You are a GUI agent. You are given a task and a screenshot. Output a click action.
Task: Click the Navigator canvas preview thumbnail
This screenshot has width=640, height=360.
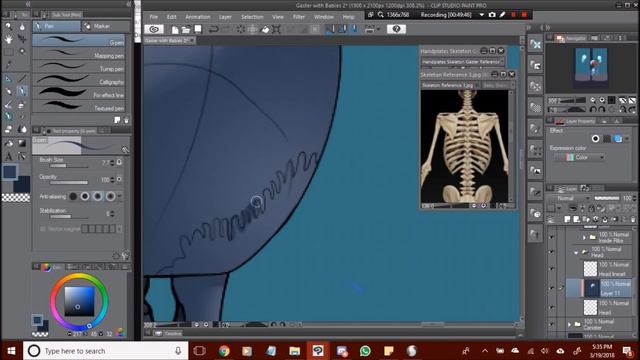point(591,68)
